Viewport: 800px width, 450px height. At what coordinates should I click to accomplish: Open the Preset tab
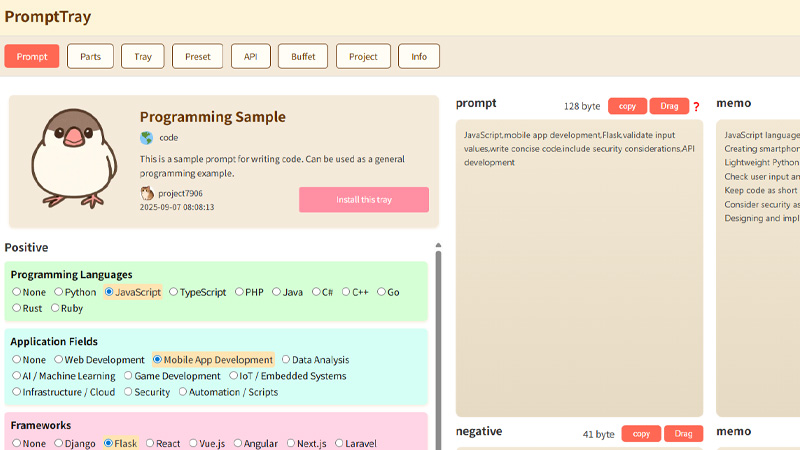(197, 57)
